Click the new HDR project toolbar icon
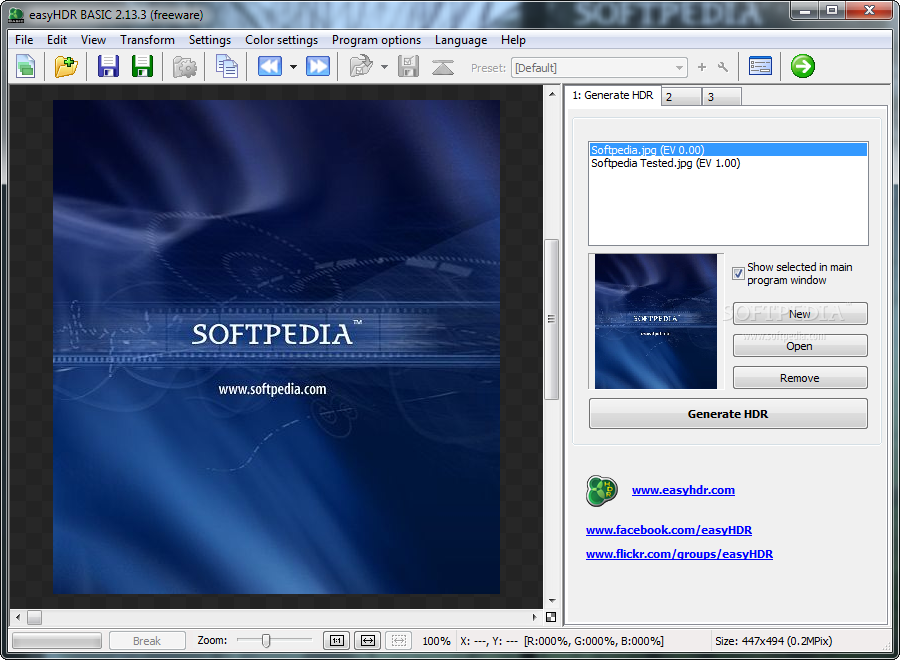The height and width of the screenshot is (660, 900). point(26,67)
